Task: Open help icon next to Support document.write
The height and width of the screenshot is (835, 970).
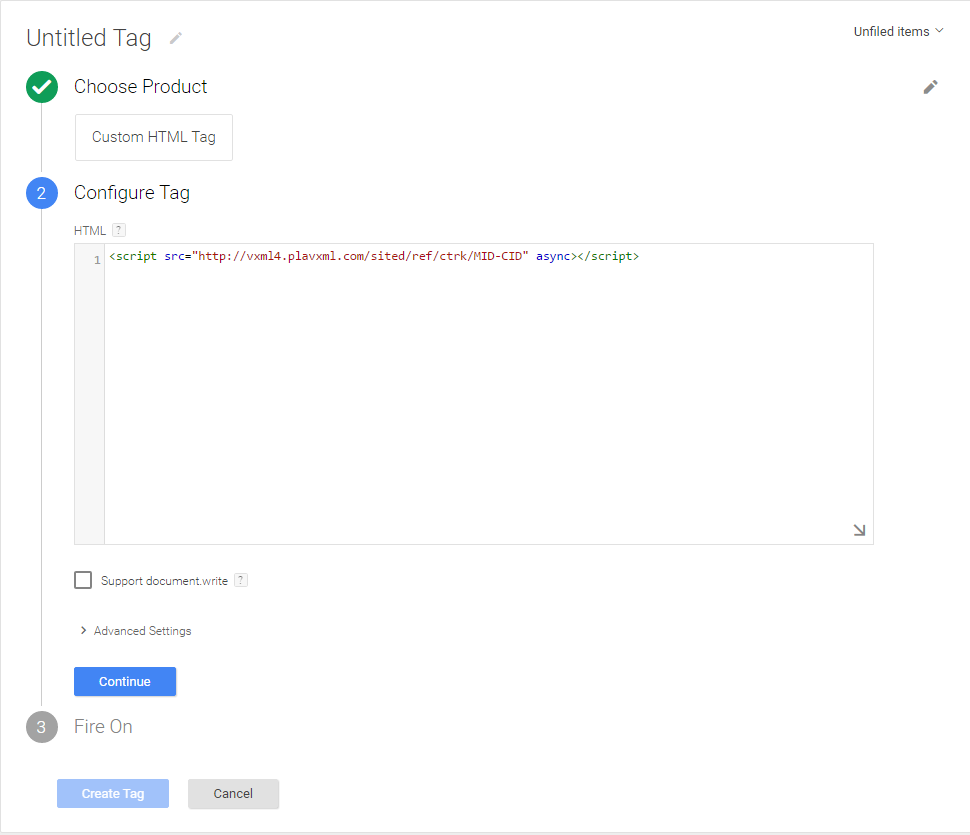Action: coord(241,580)
